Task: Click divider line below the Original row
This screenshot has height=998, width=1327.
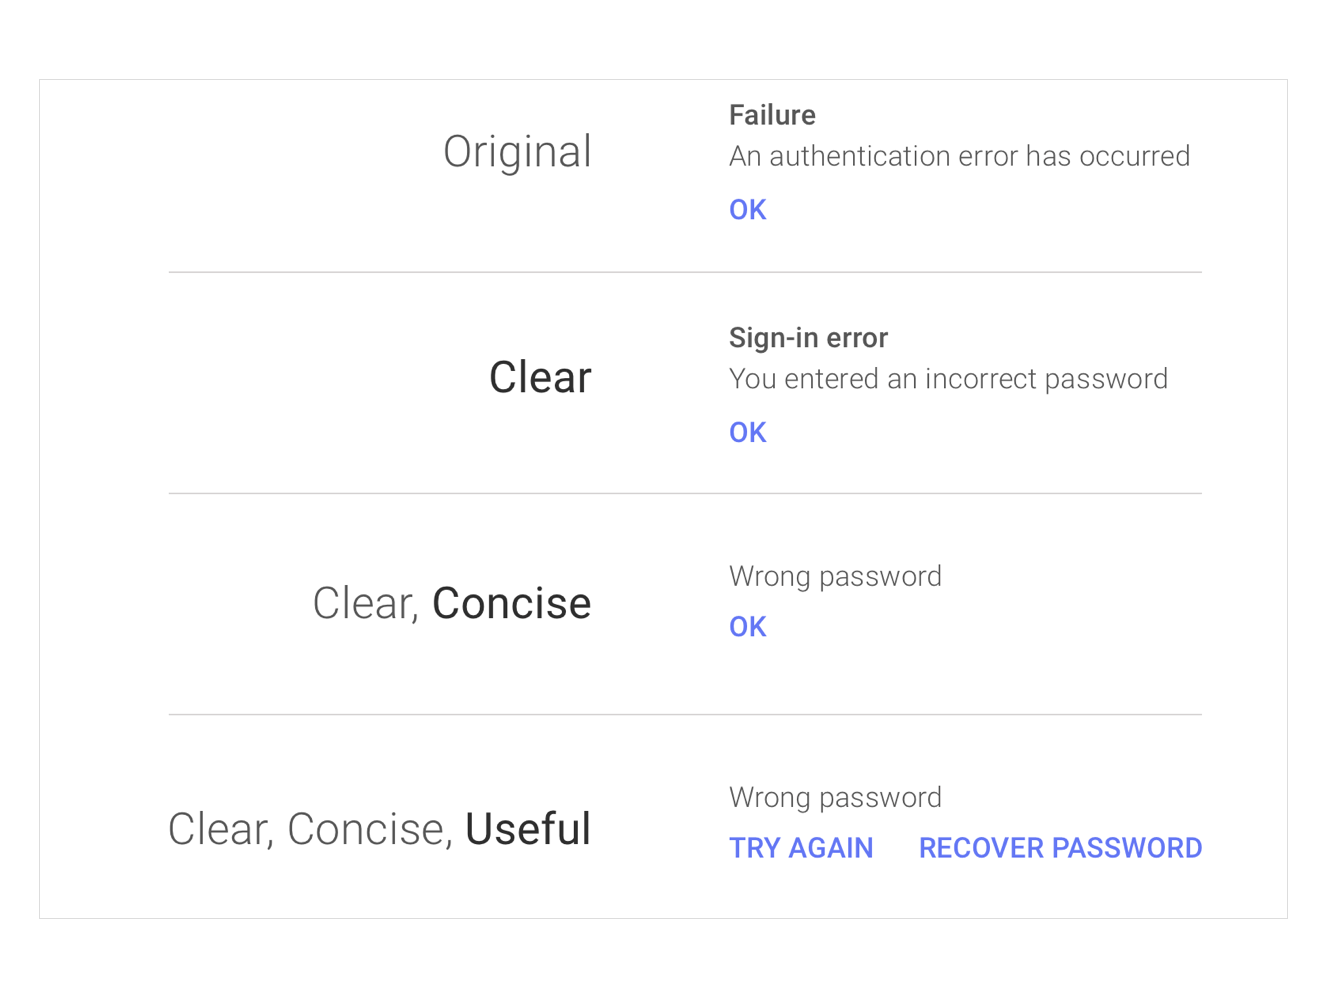Action: click(685, 272)
